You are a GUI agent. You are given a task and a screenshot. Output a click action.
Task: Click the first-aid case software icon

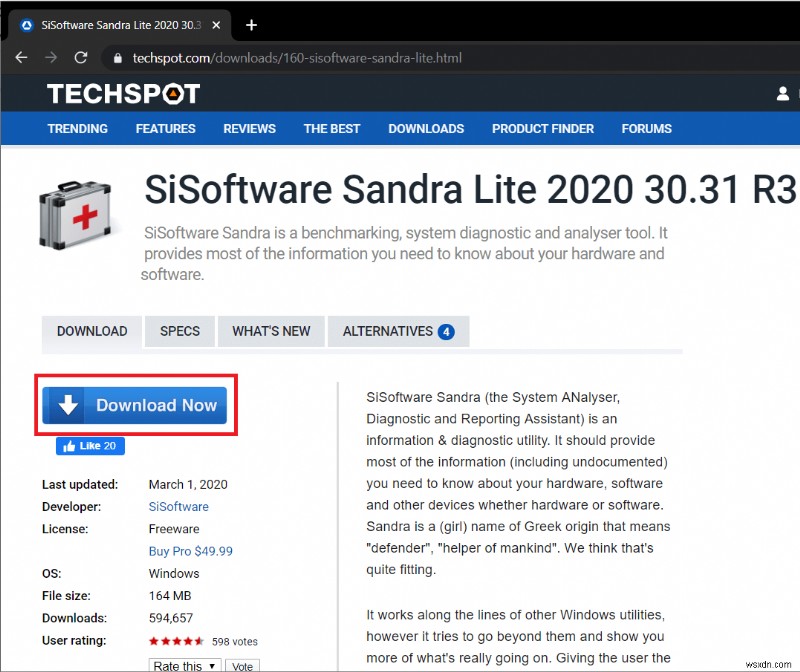(x=76, y=215)
